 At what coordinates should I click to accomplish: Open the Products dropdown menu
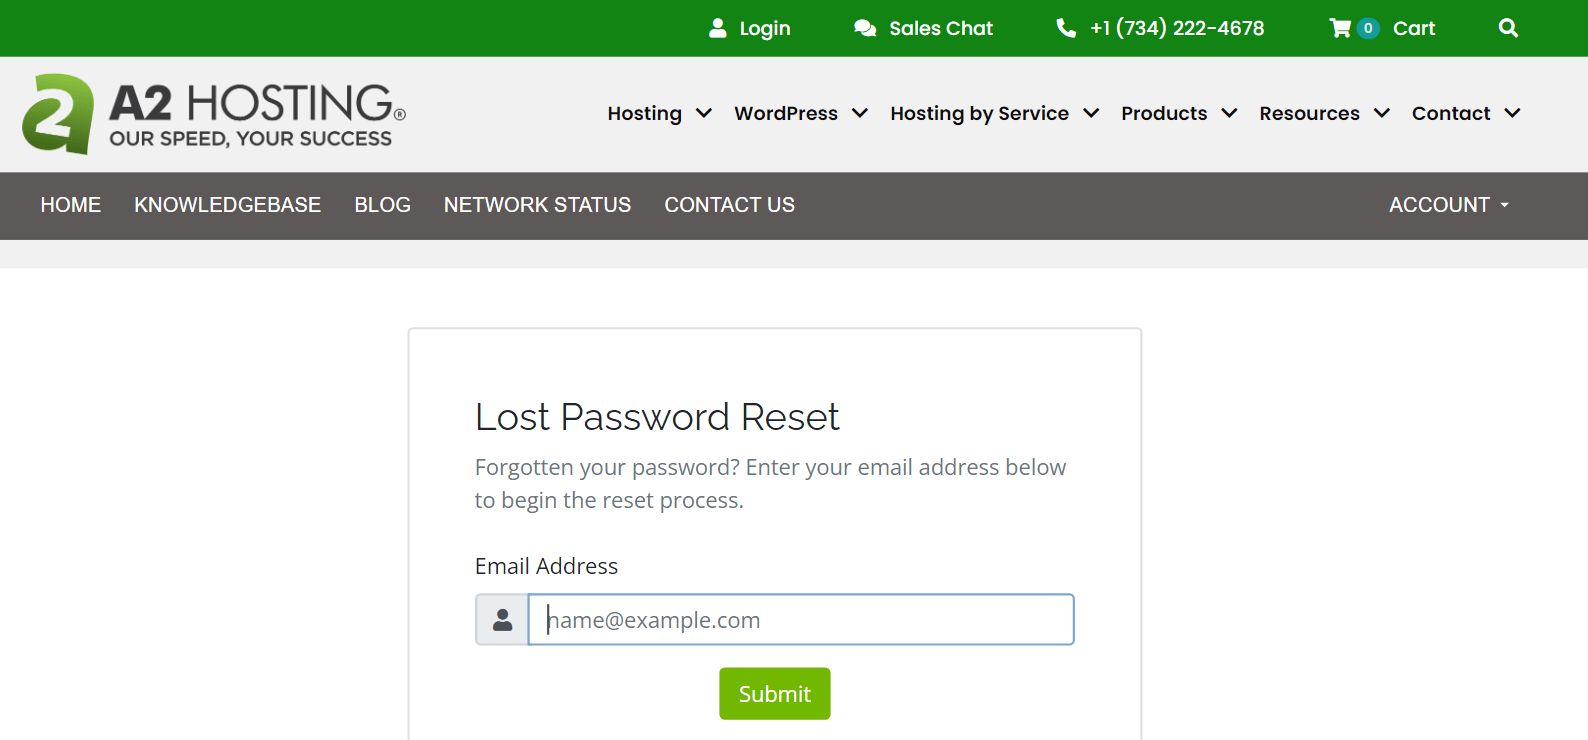pyautogui.click(x=1177, y=113)
